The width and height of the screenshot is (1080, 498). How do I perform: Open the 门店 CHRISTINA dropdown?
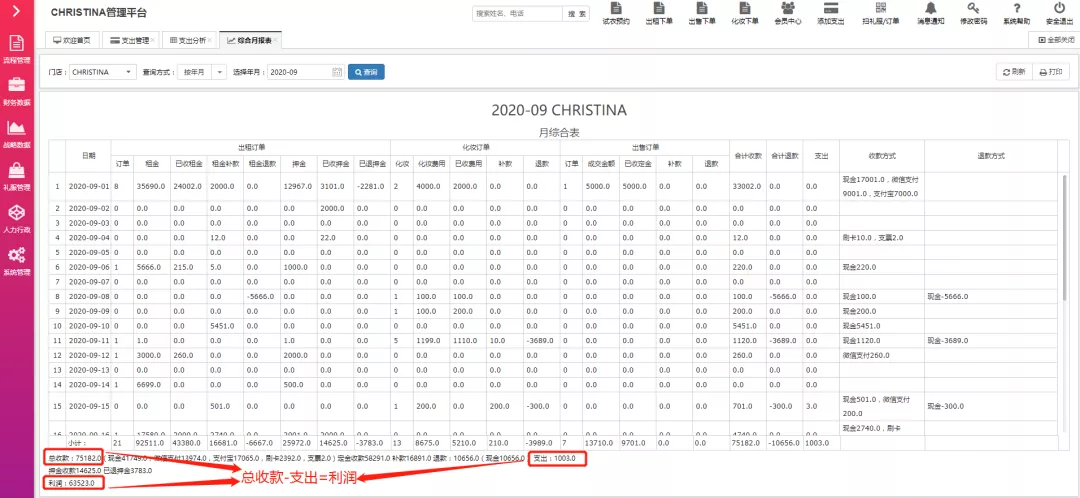[103, 72]
